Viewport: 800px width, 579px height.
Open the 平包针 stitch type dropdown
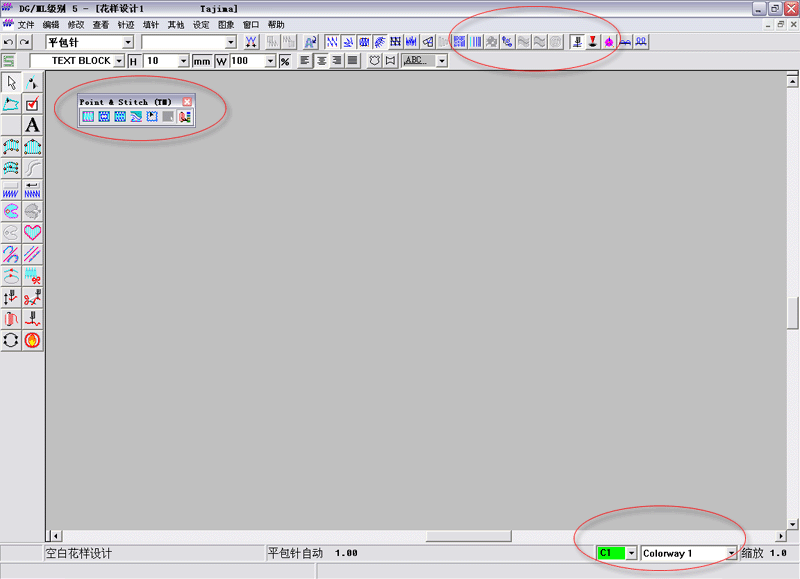128,42
